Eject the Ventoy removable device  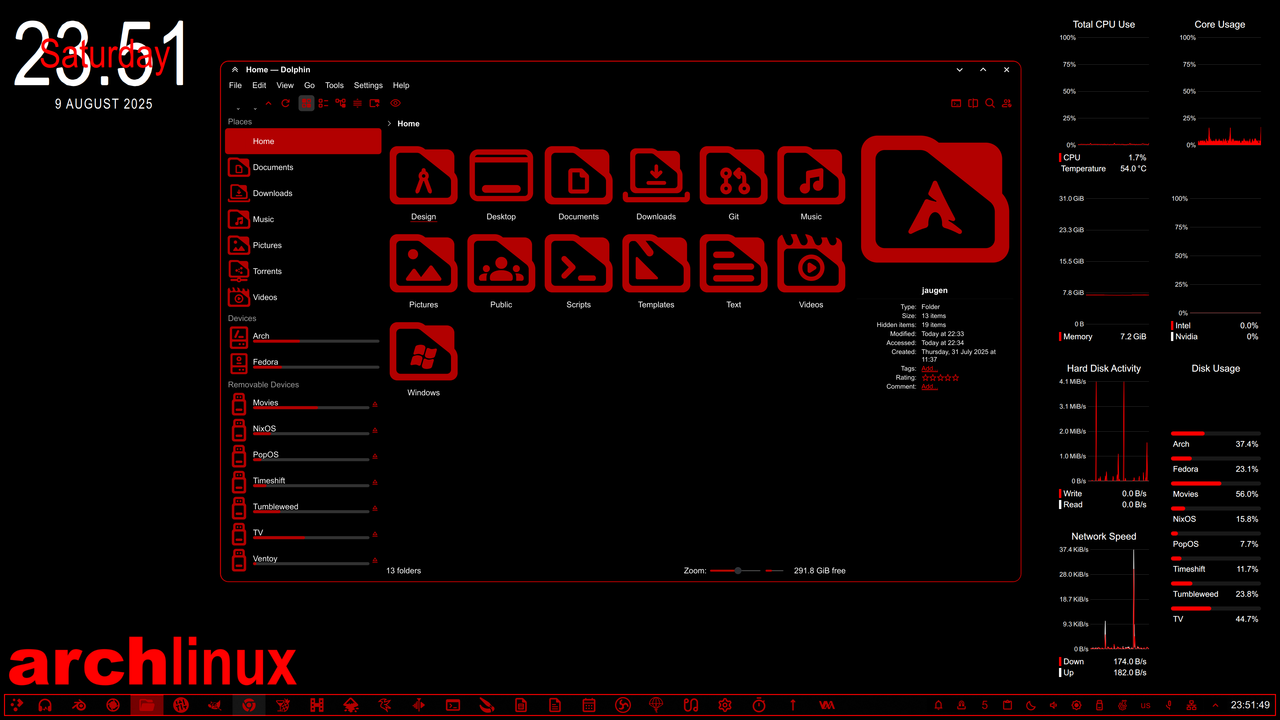[x=375, y=561]
